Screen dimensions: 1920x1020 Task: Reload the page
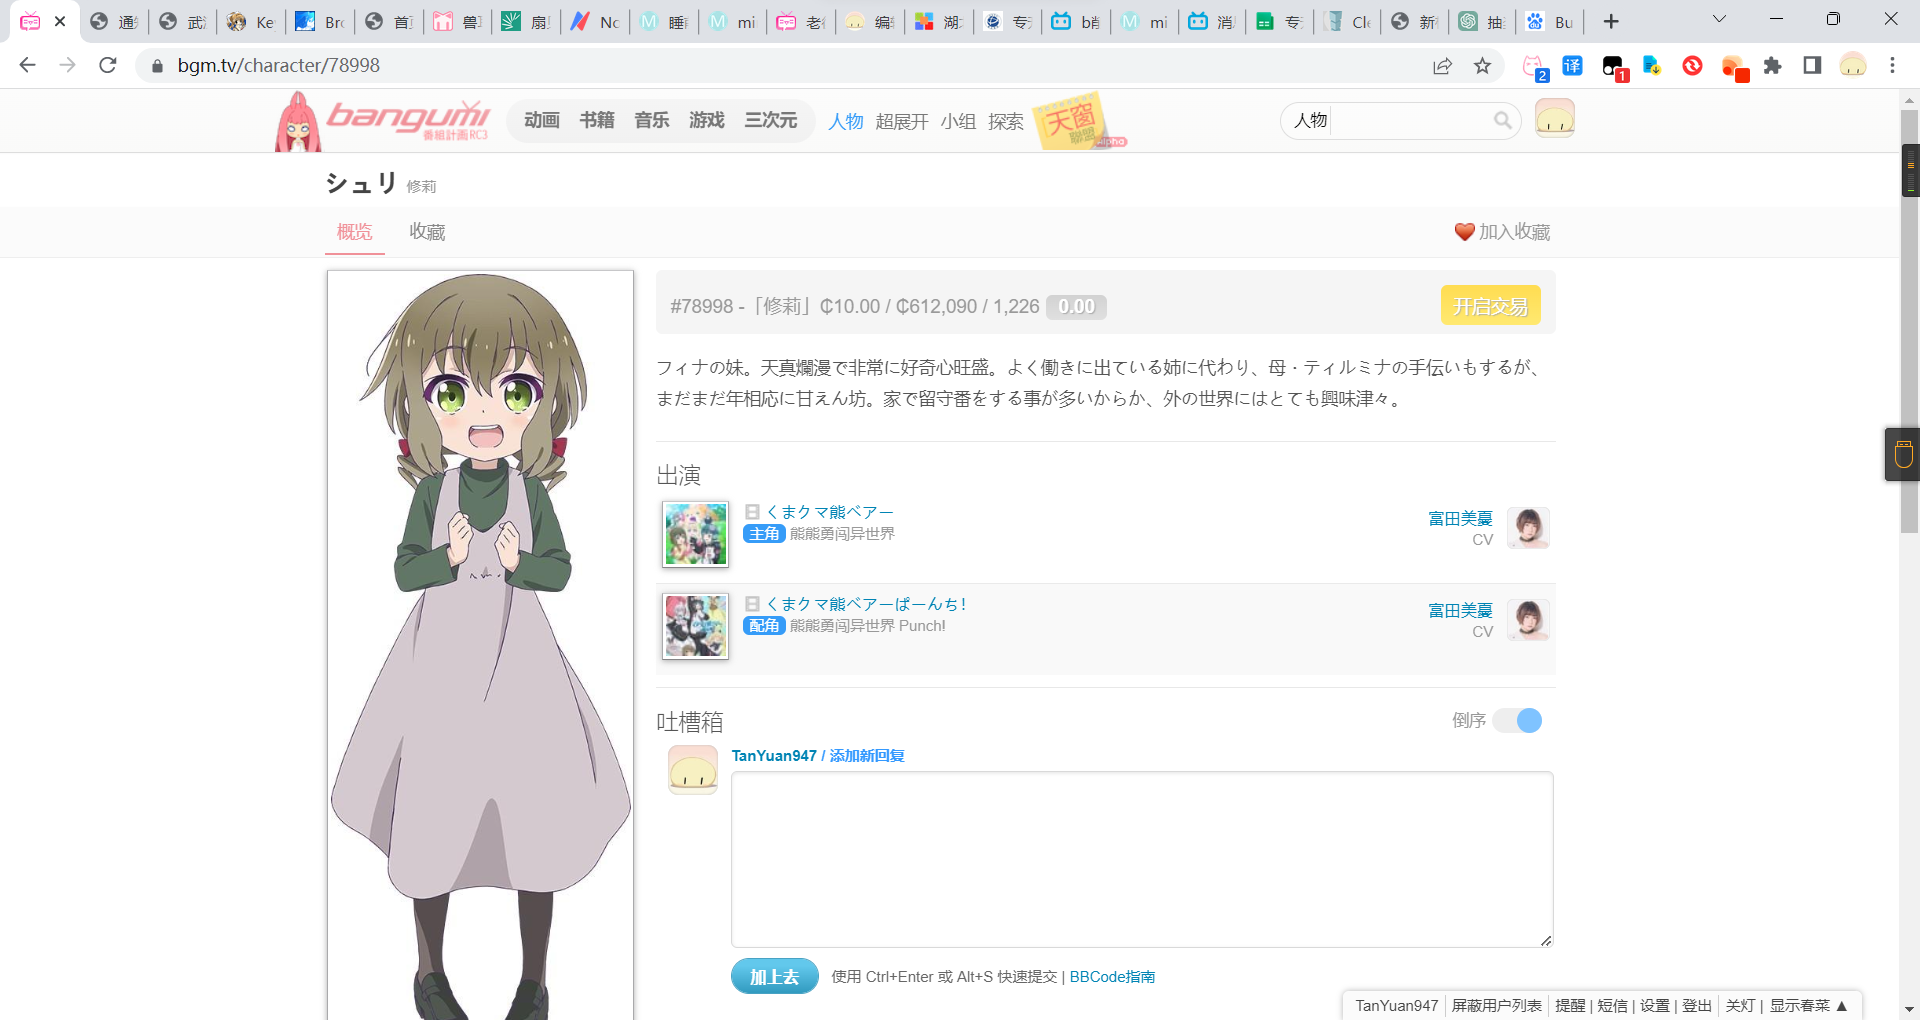[108, 66]
